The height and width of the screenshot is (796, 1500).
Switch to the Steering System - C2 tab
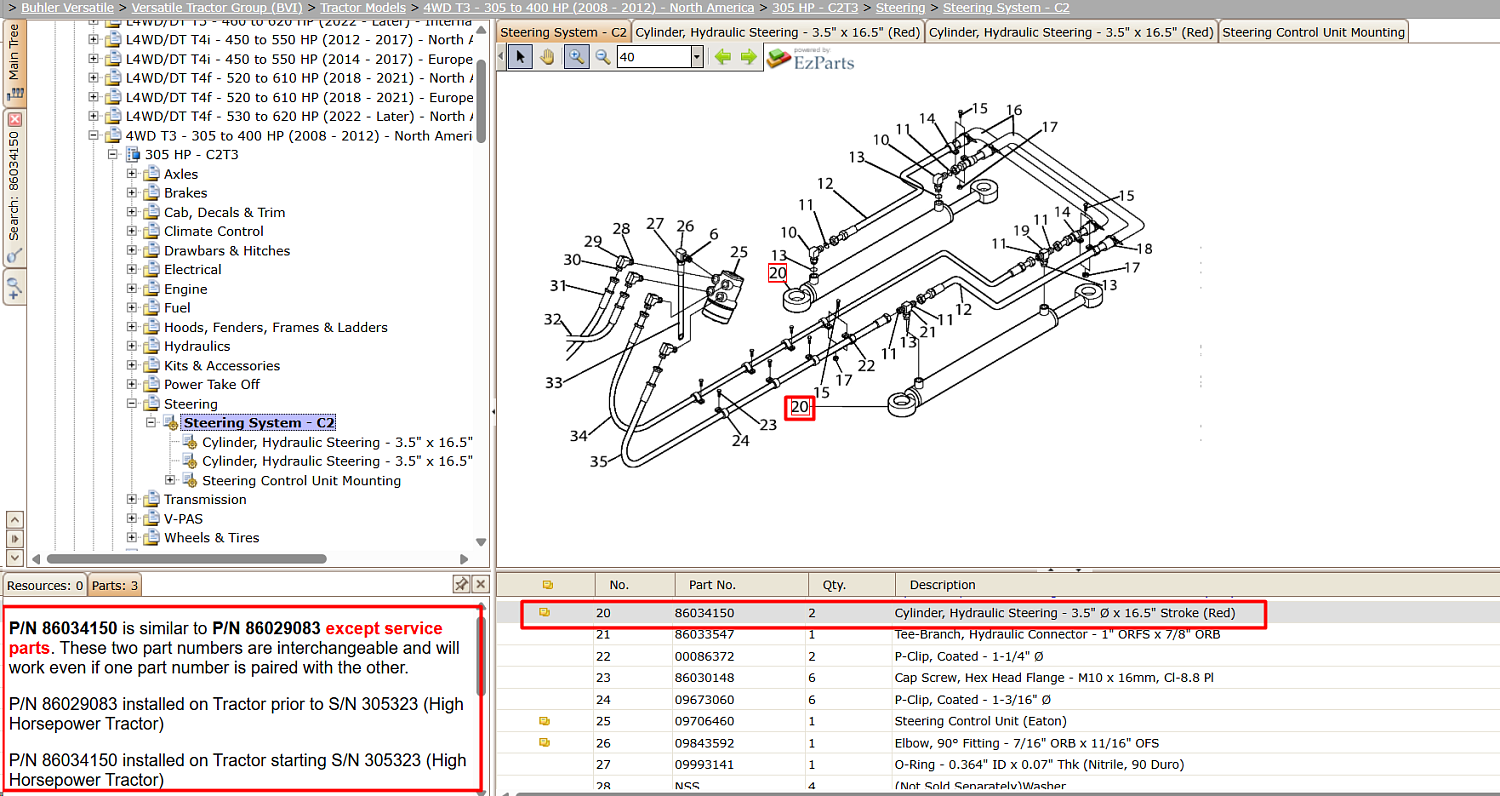click(563, 32)
